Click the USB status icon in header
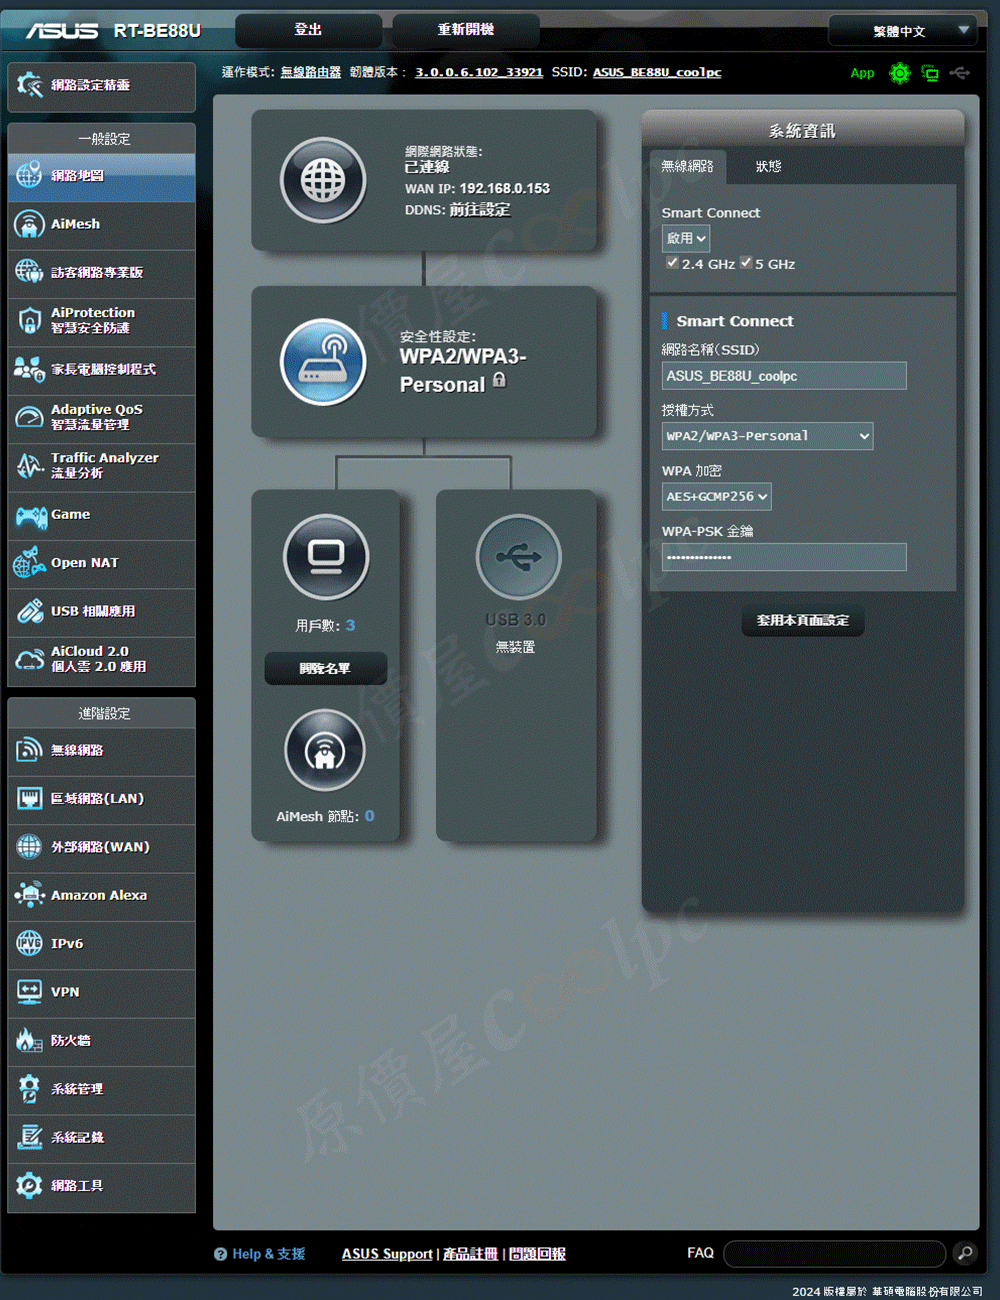 pos(960,73)
